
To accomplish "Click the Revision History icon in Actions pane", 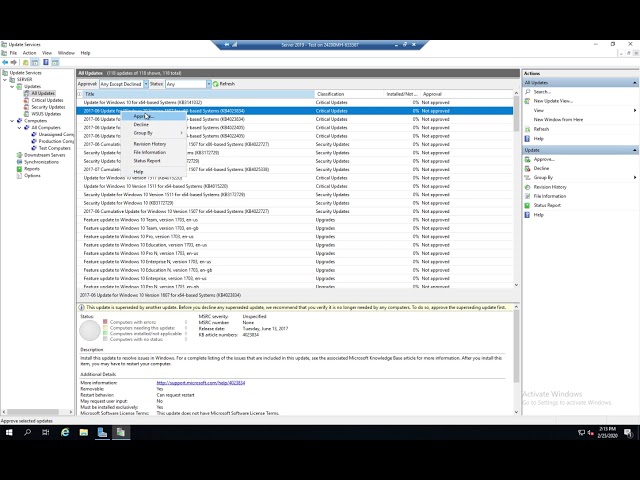I will [x=527, y=187].
